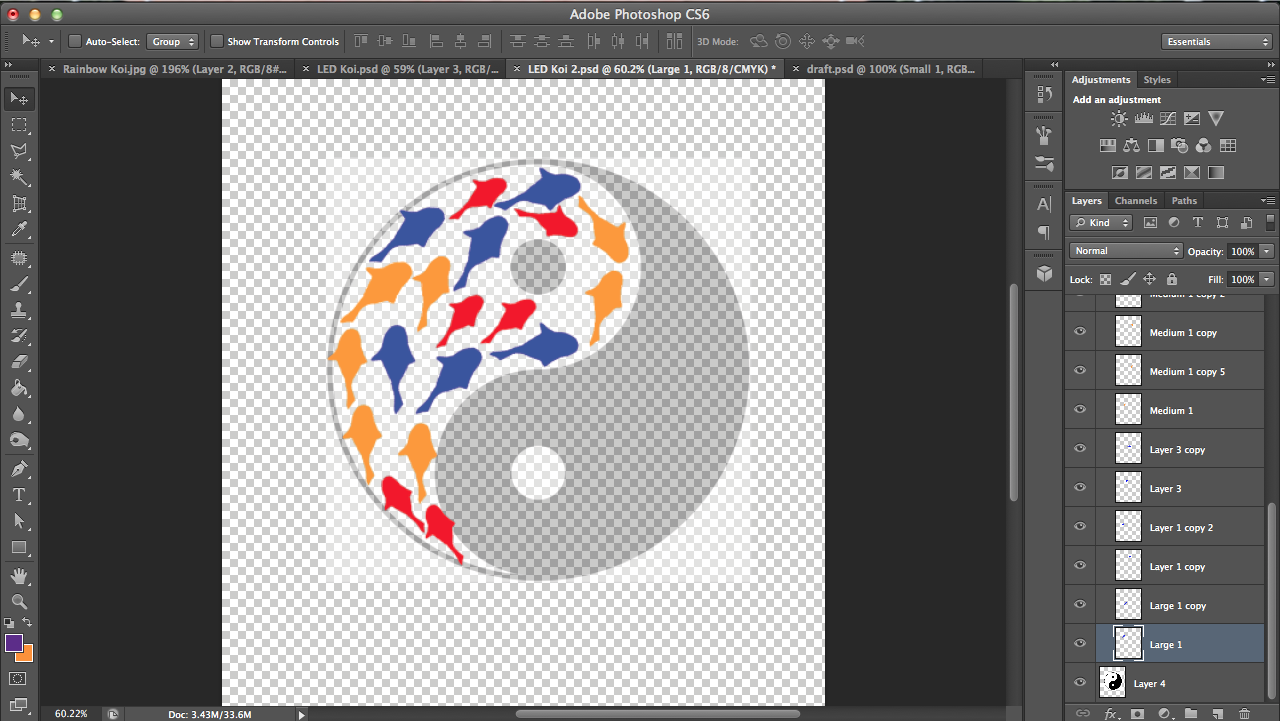Click the Add layer mask button
1280x721 pixels.
point(1137,713)
